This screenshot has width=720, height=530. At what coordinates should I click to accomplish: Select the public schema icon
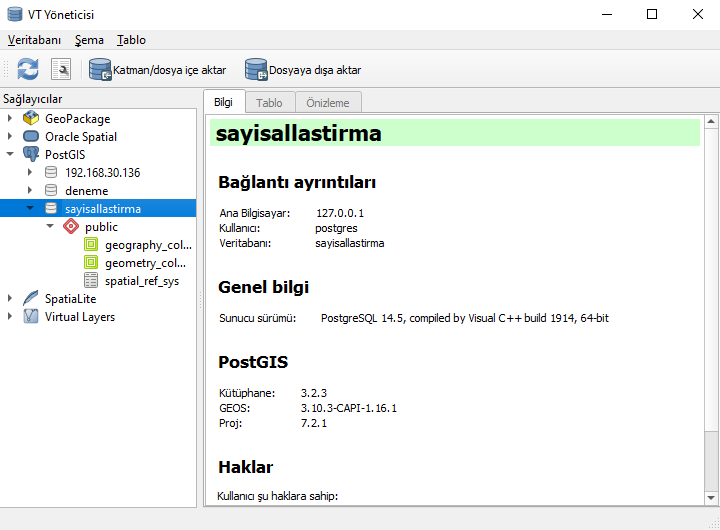(x=71, y=226)
